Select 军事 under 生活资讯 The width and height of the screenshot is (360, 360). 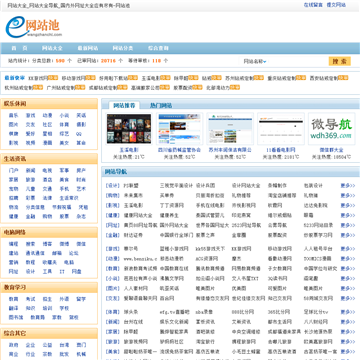click(x=64, y=171)
